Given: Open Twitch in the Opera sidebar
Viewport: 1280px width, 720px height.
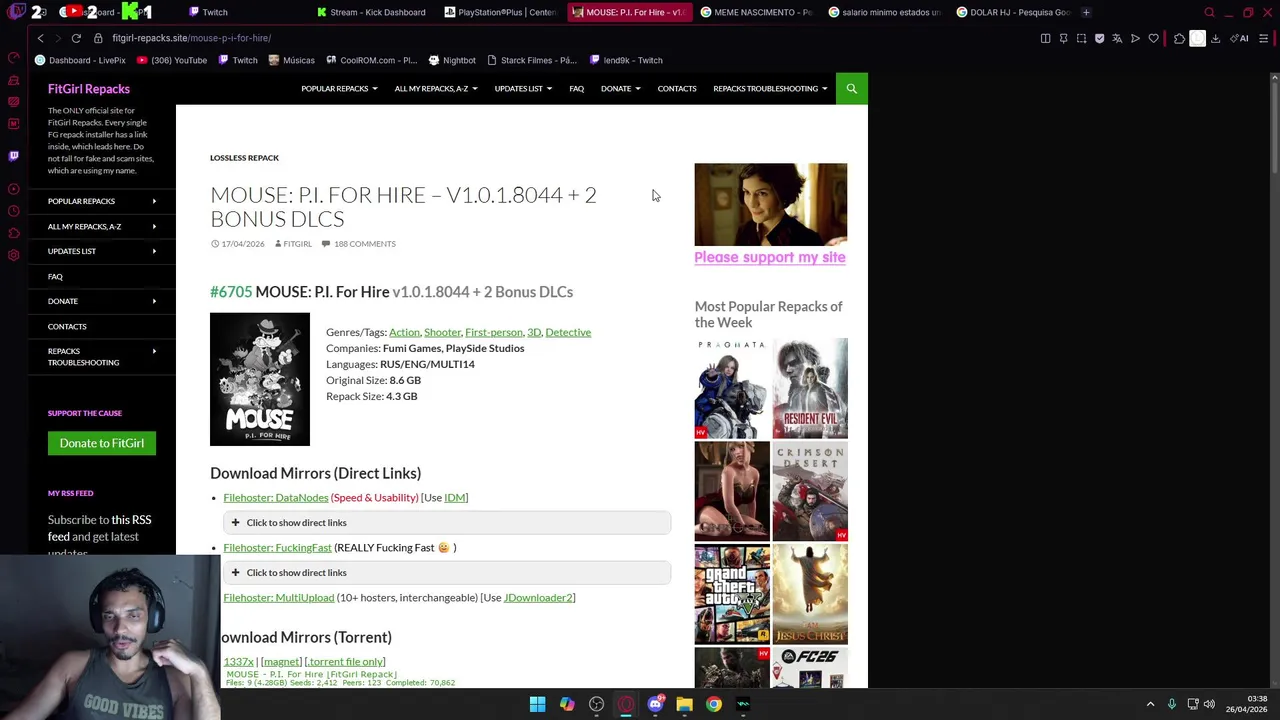Looking at the screenshot, I should pos(13,156).
